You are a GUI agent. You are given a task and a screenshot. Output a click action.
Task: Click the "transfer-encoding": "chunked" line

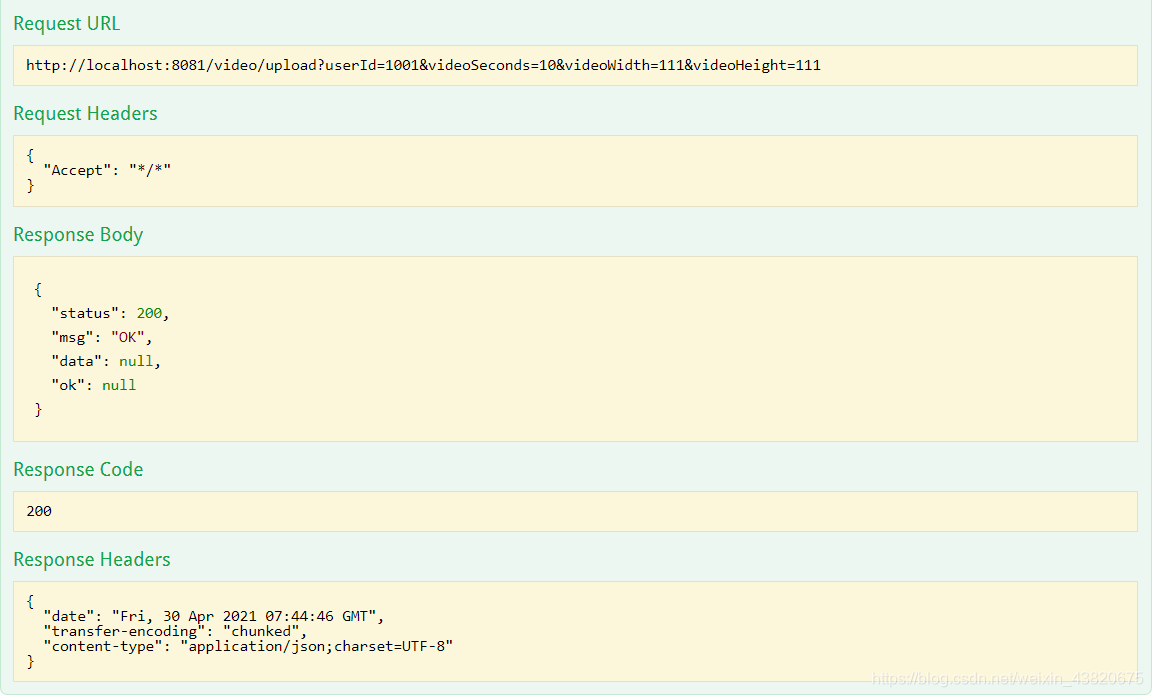(175, 632)
